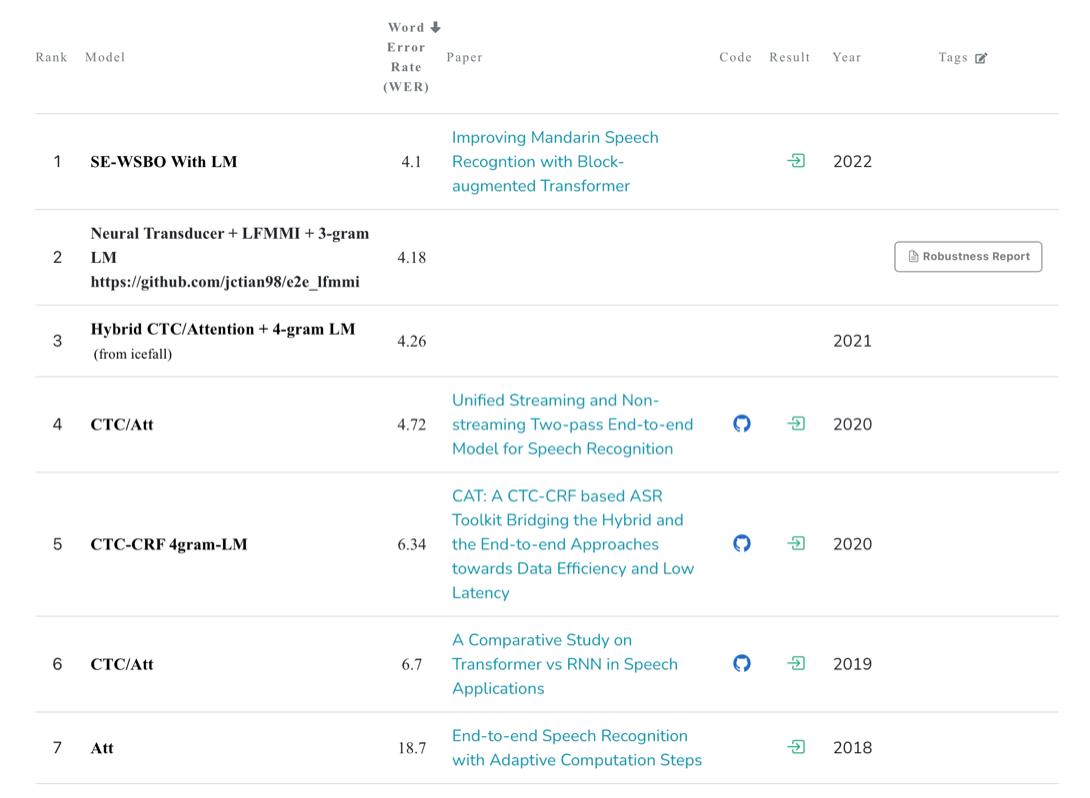Screen dimensions: 1090x798
Task: Open GitHub code icon for rank 6 CTC/Att
Action: 741,664
